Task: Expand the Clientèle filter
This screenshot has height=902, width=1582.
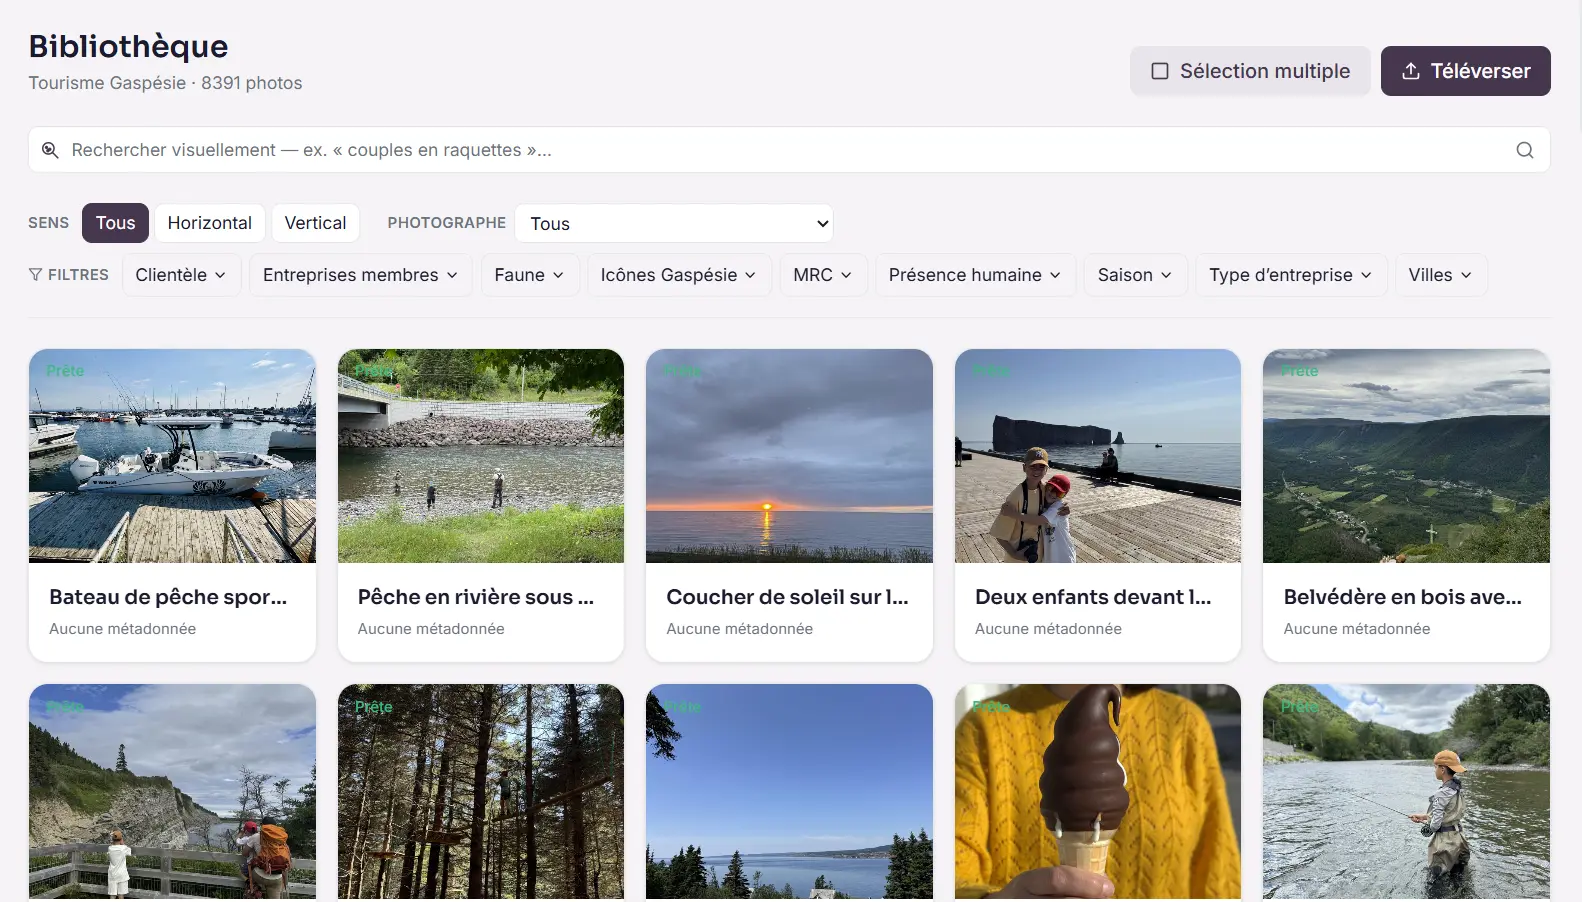Action: (x=181, y=275)
